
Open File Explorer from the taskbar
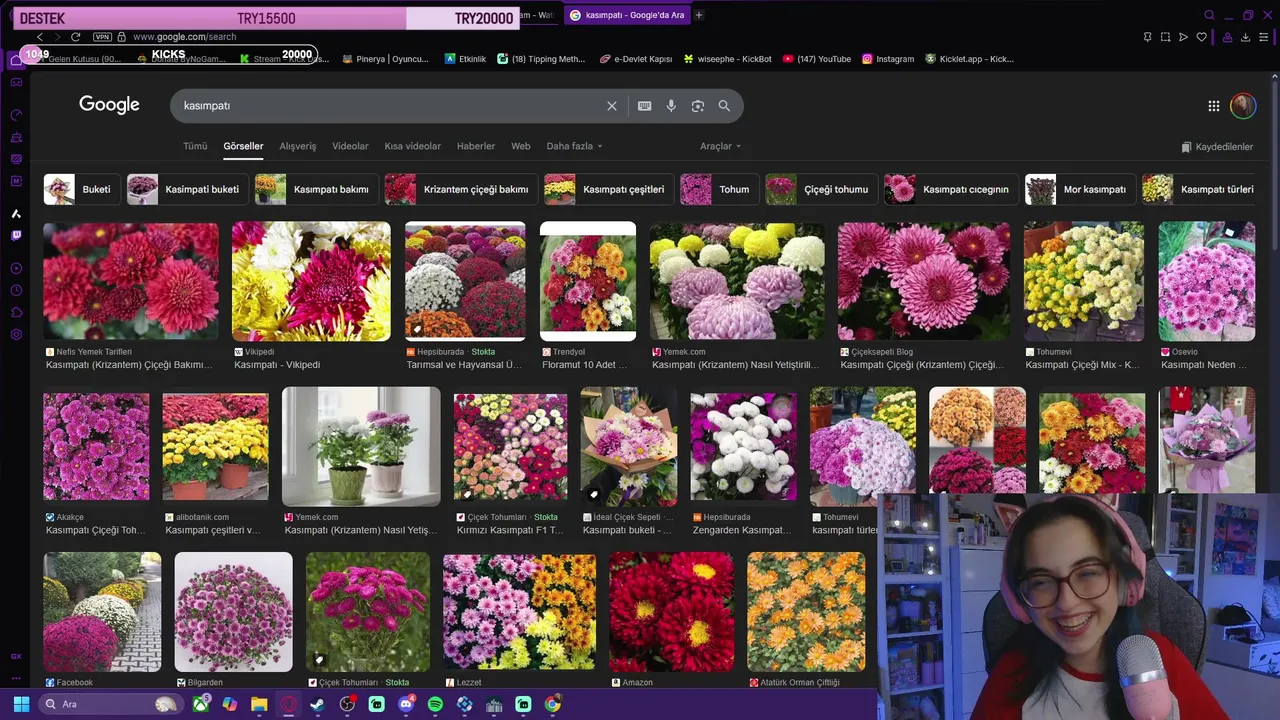pos(259,704)
